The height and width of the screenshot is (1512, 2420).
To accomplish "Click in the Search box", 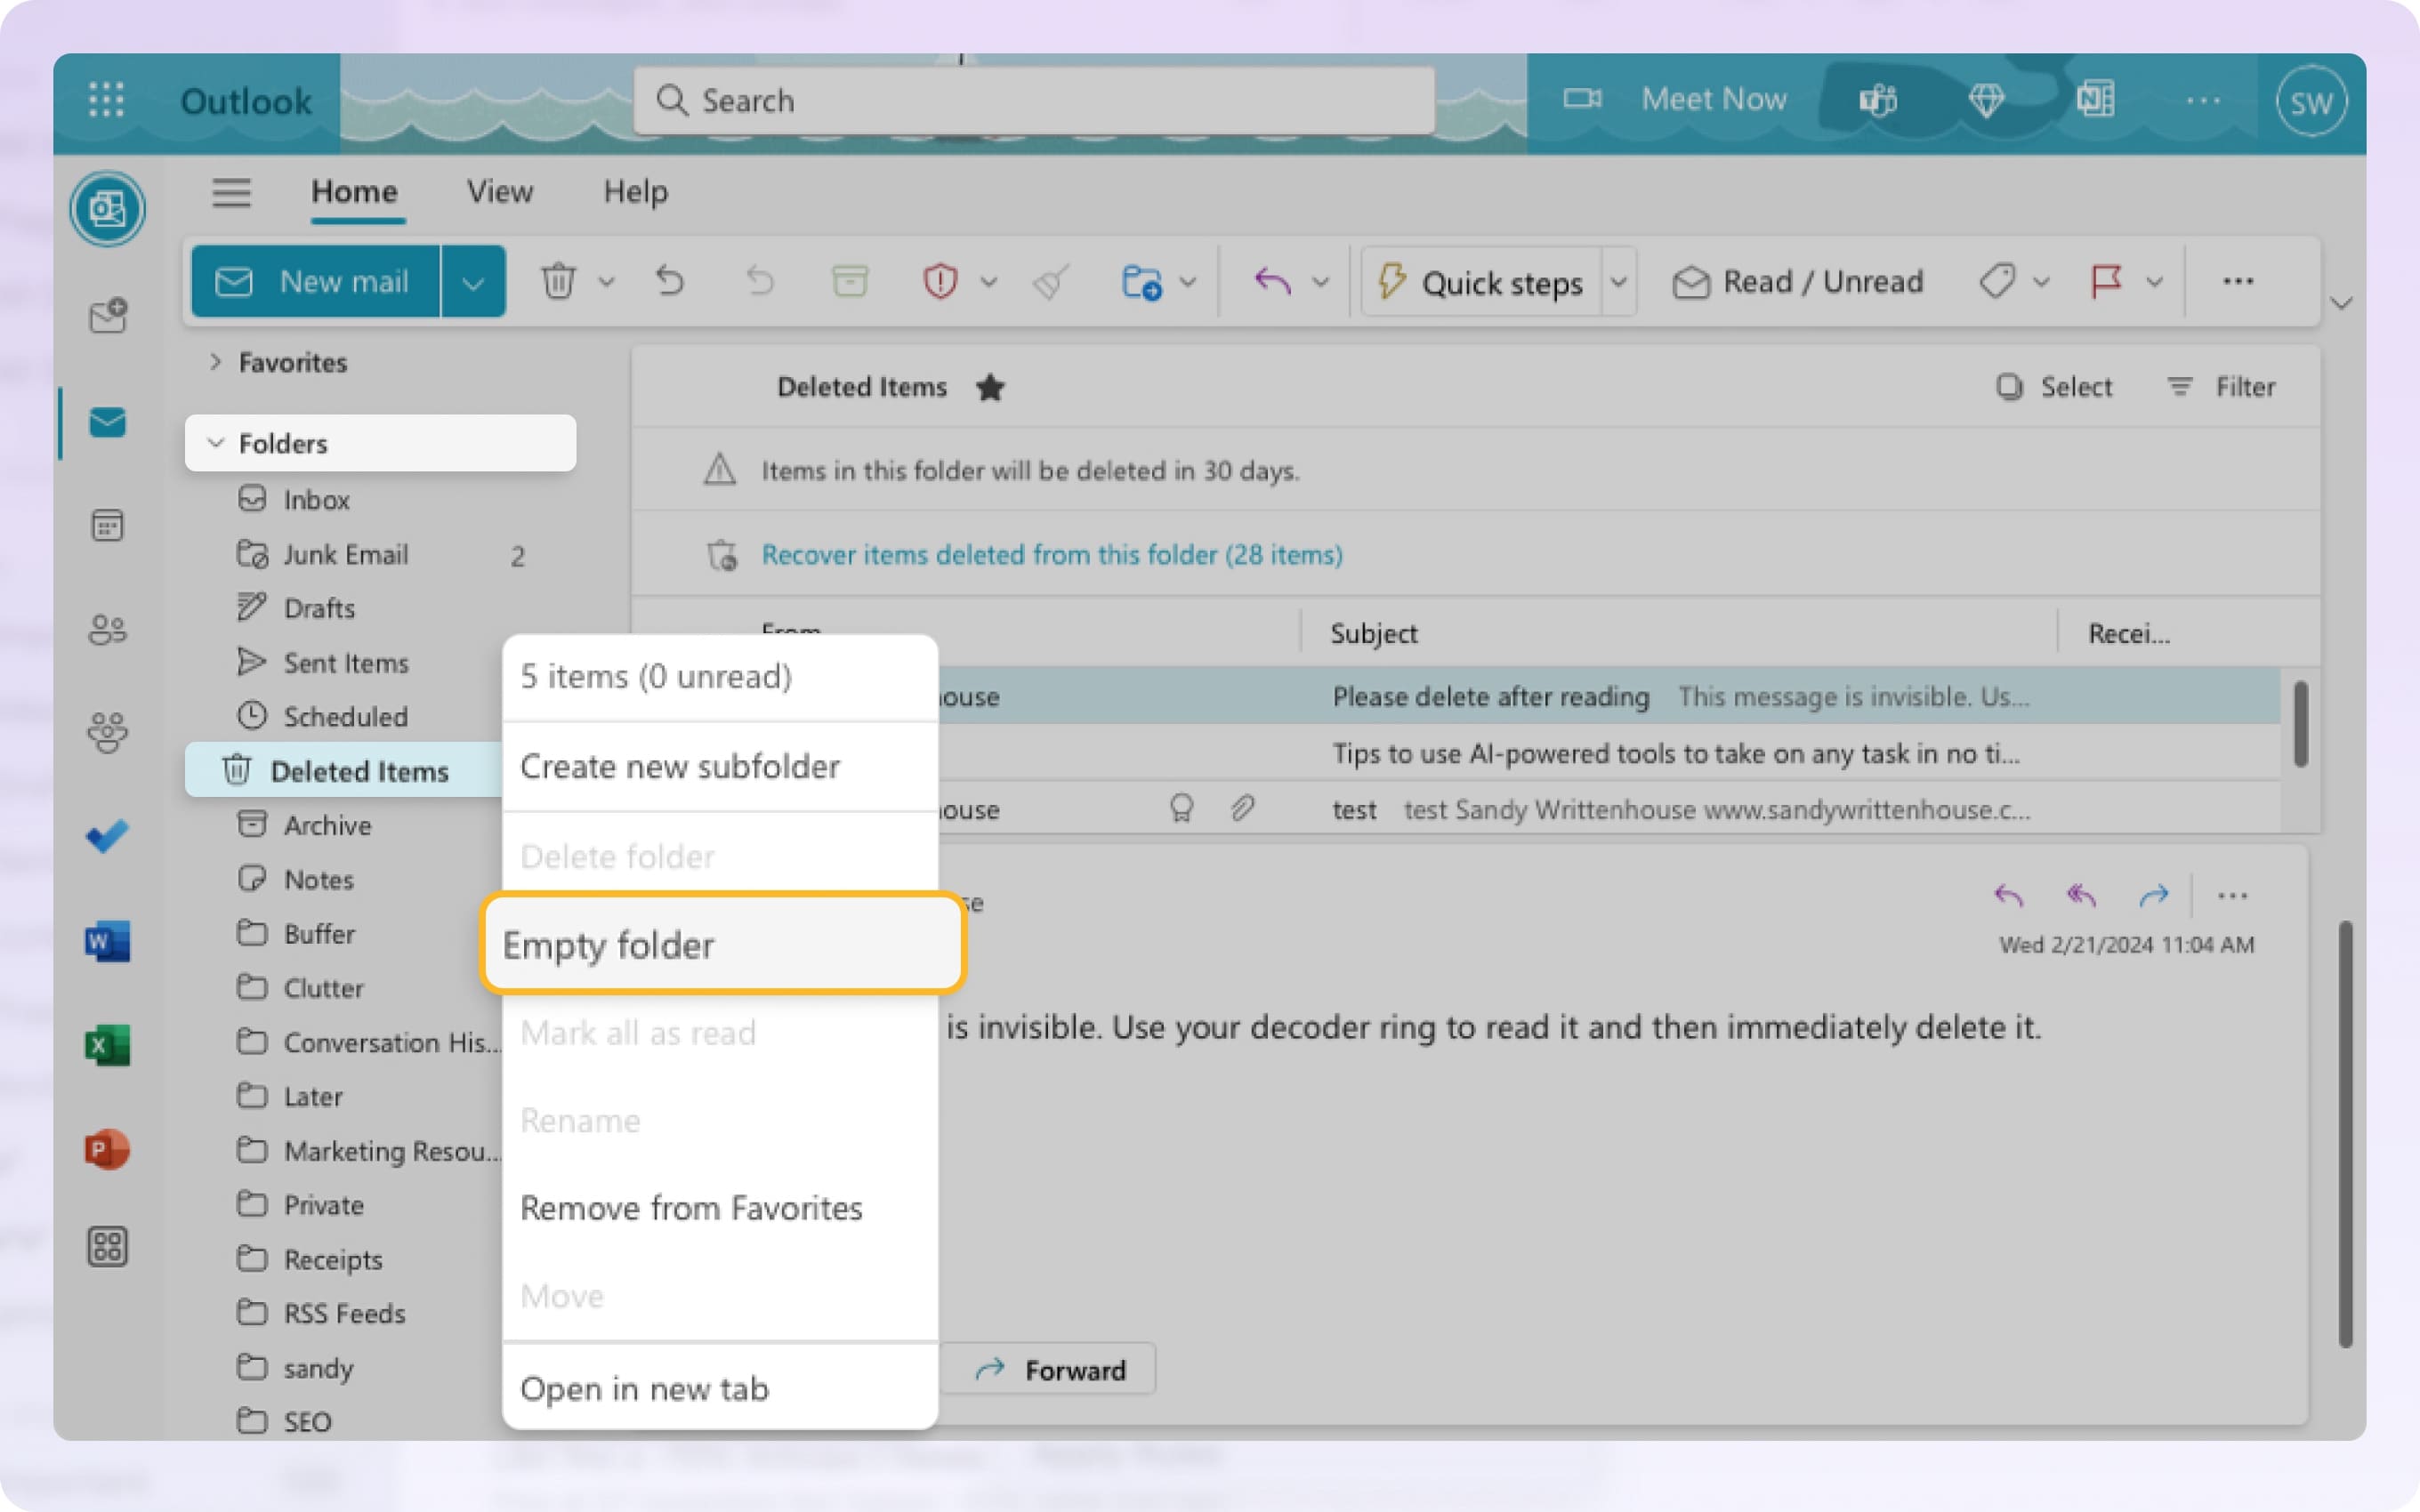I will click(x=1034, y=100).
